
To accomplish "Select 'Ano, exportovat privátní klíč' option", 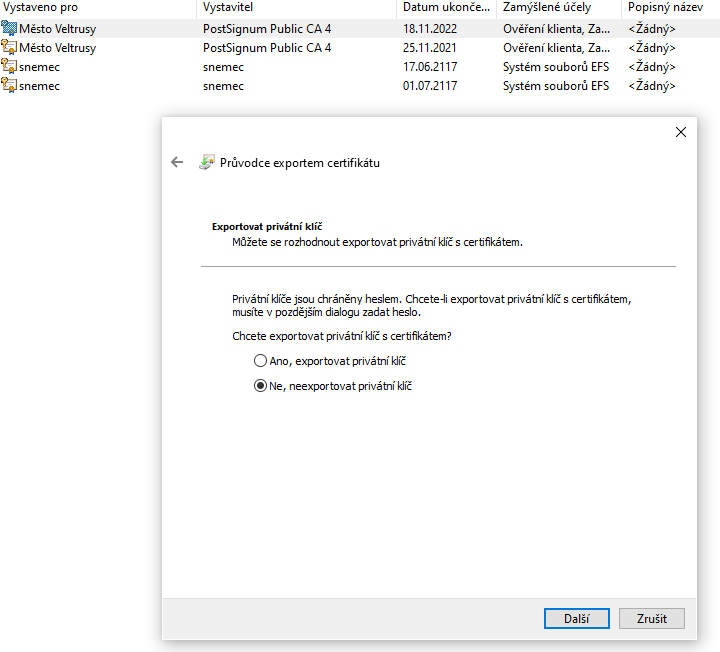I will [261, 361].
